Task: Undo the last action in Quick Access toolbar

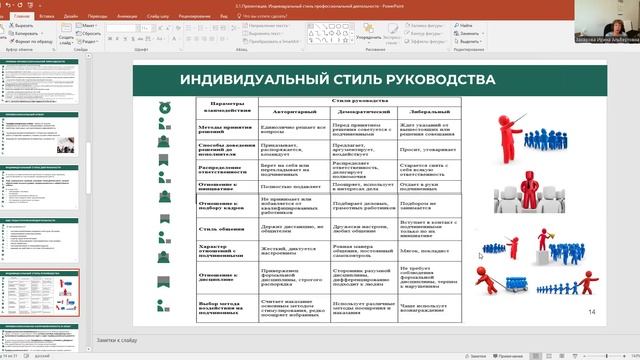Action: click(x=8, y=5)
